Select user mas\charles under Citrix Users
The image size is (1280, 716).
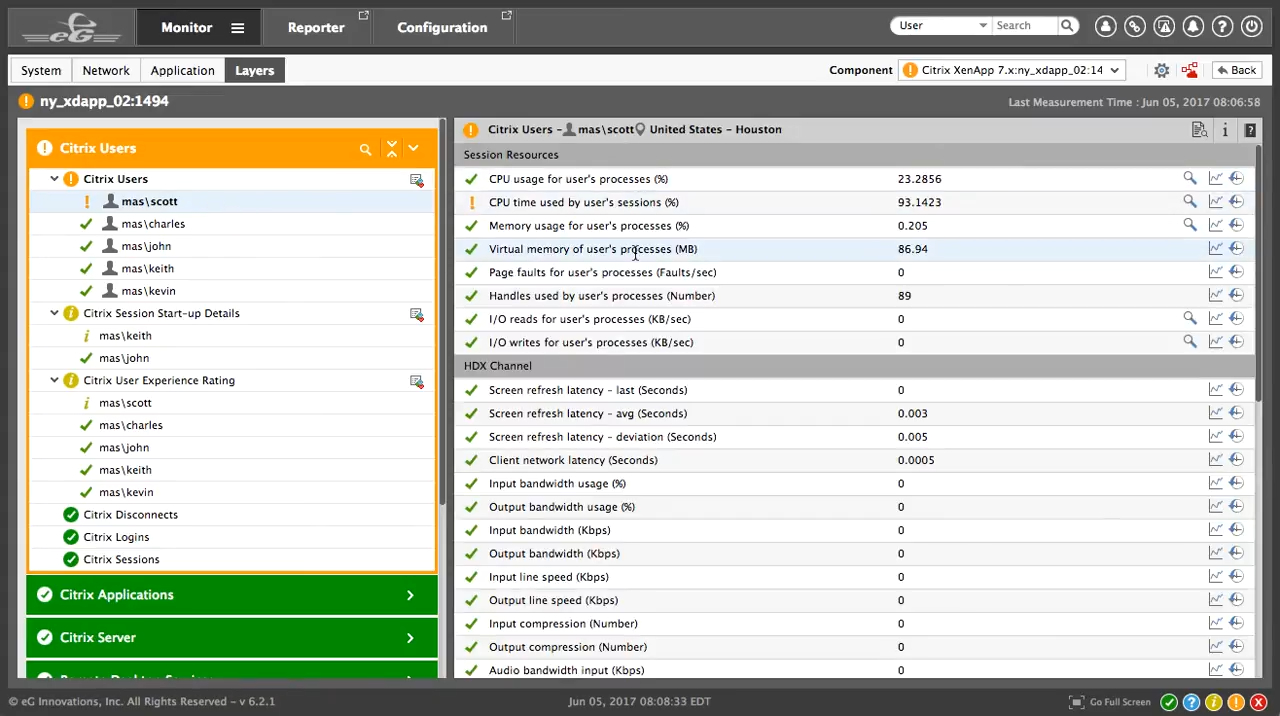[153, 224]
